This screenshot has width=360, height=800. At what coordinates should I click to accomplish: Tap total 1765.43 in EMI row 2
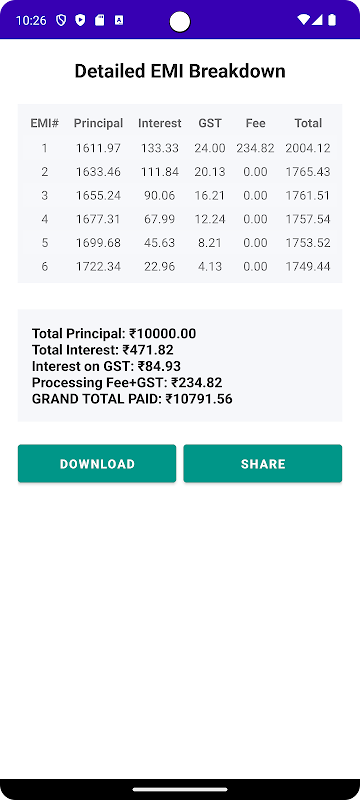308,172
